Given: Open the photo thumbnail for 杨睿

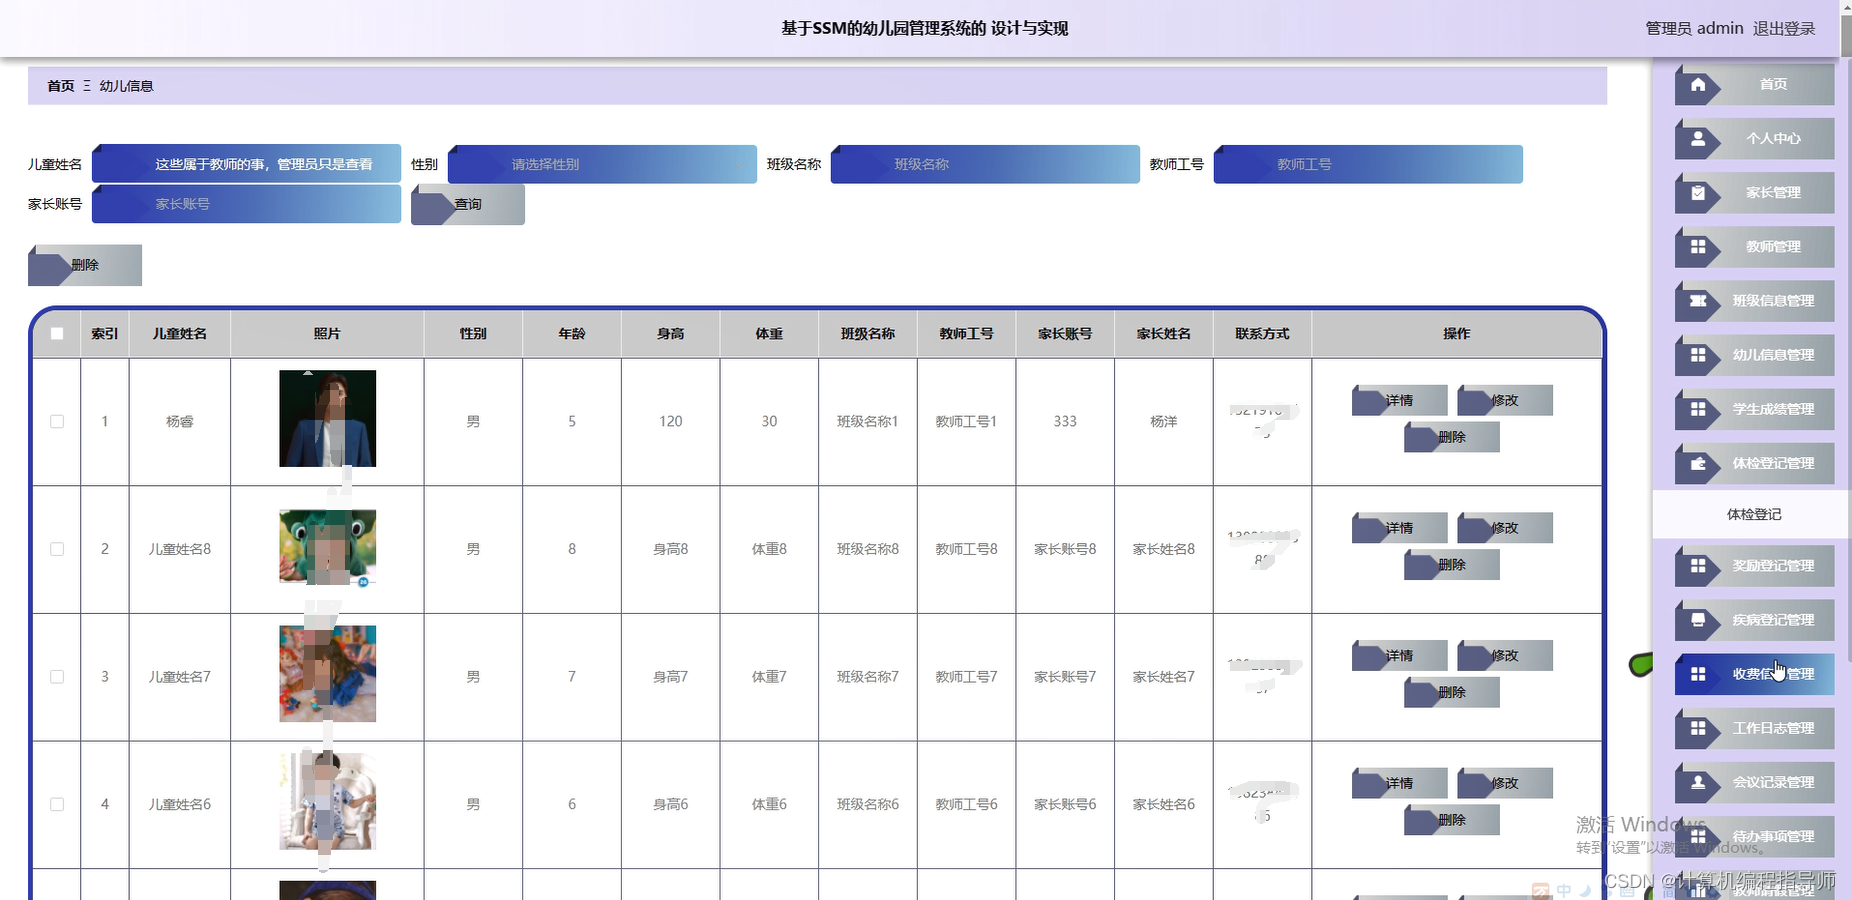Looking at the screenshot, I should [x=327, y=418].
